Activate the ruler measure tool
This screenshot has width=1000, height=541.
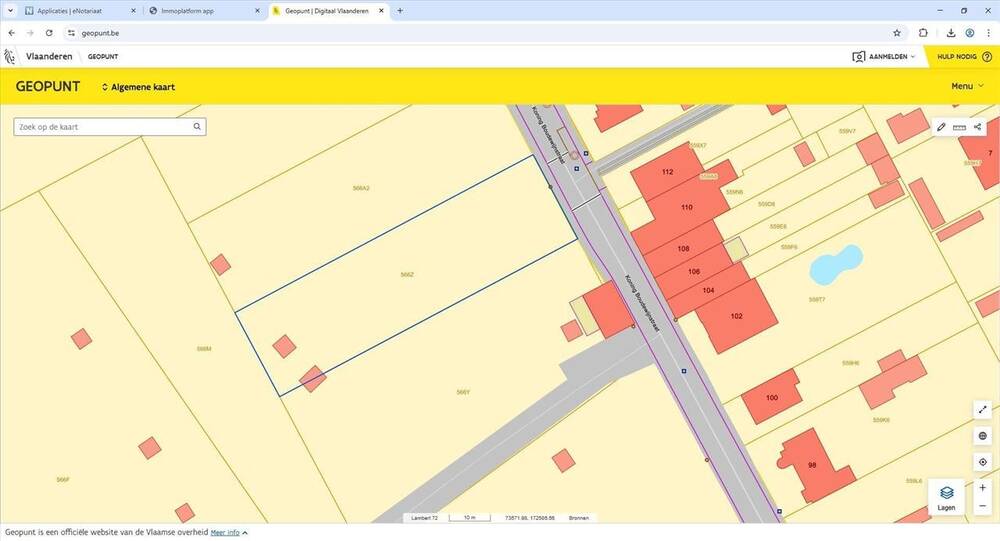click(x=959, y=127)
